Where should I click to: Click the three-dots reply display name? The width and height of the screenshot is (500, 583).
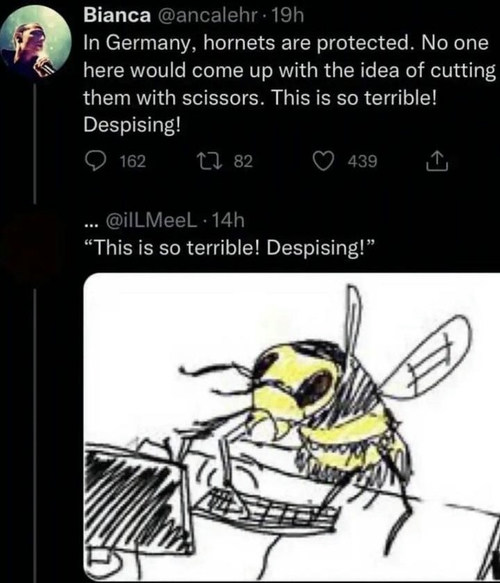click(91, 224)
